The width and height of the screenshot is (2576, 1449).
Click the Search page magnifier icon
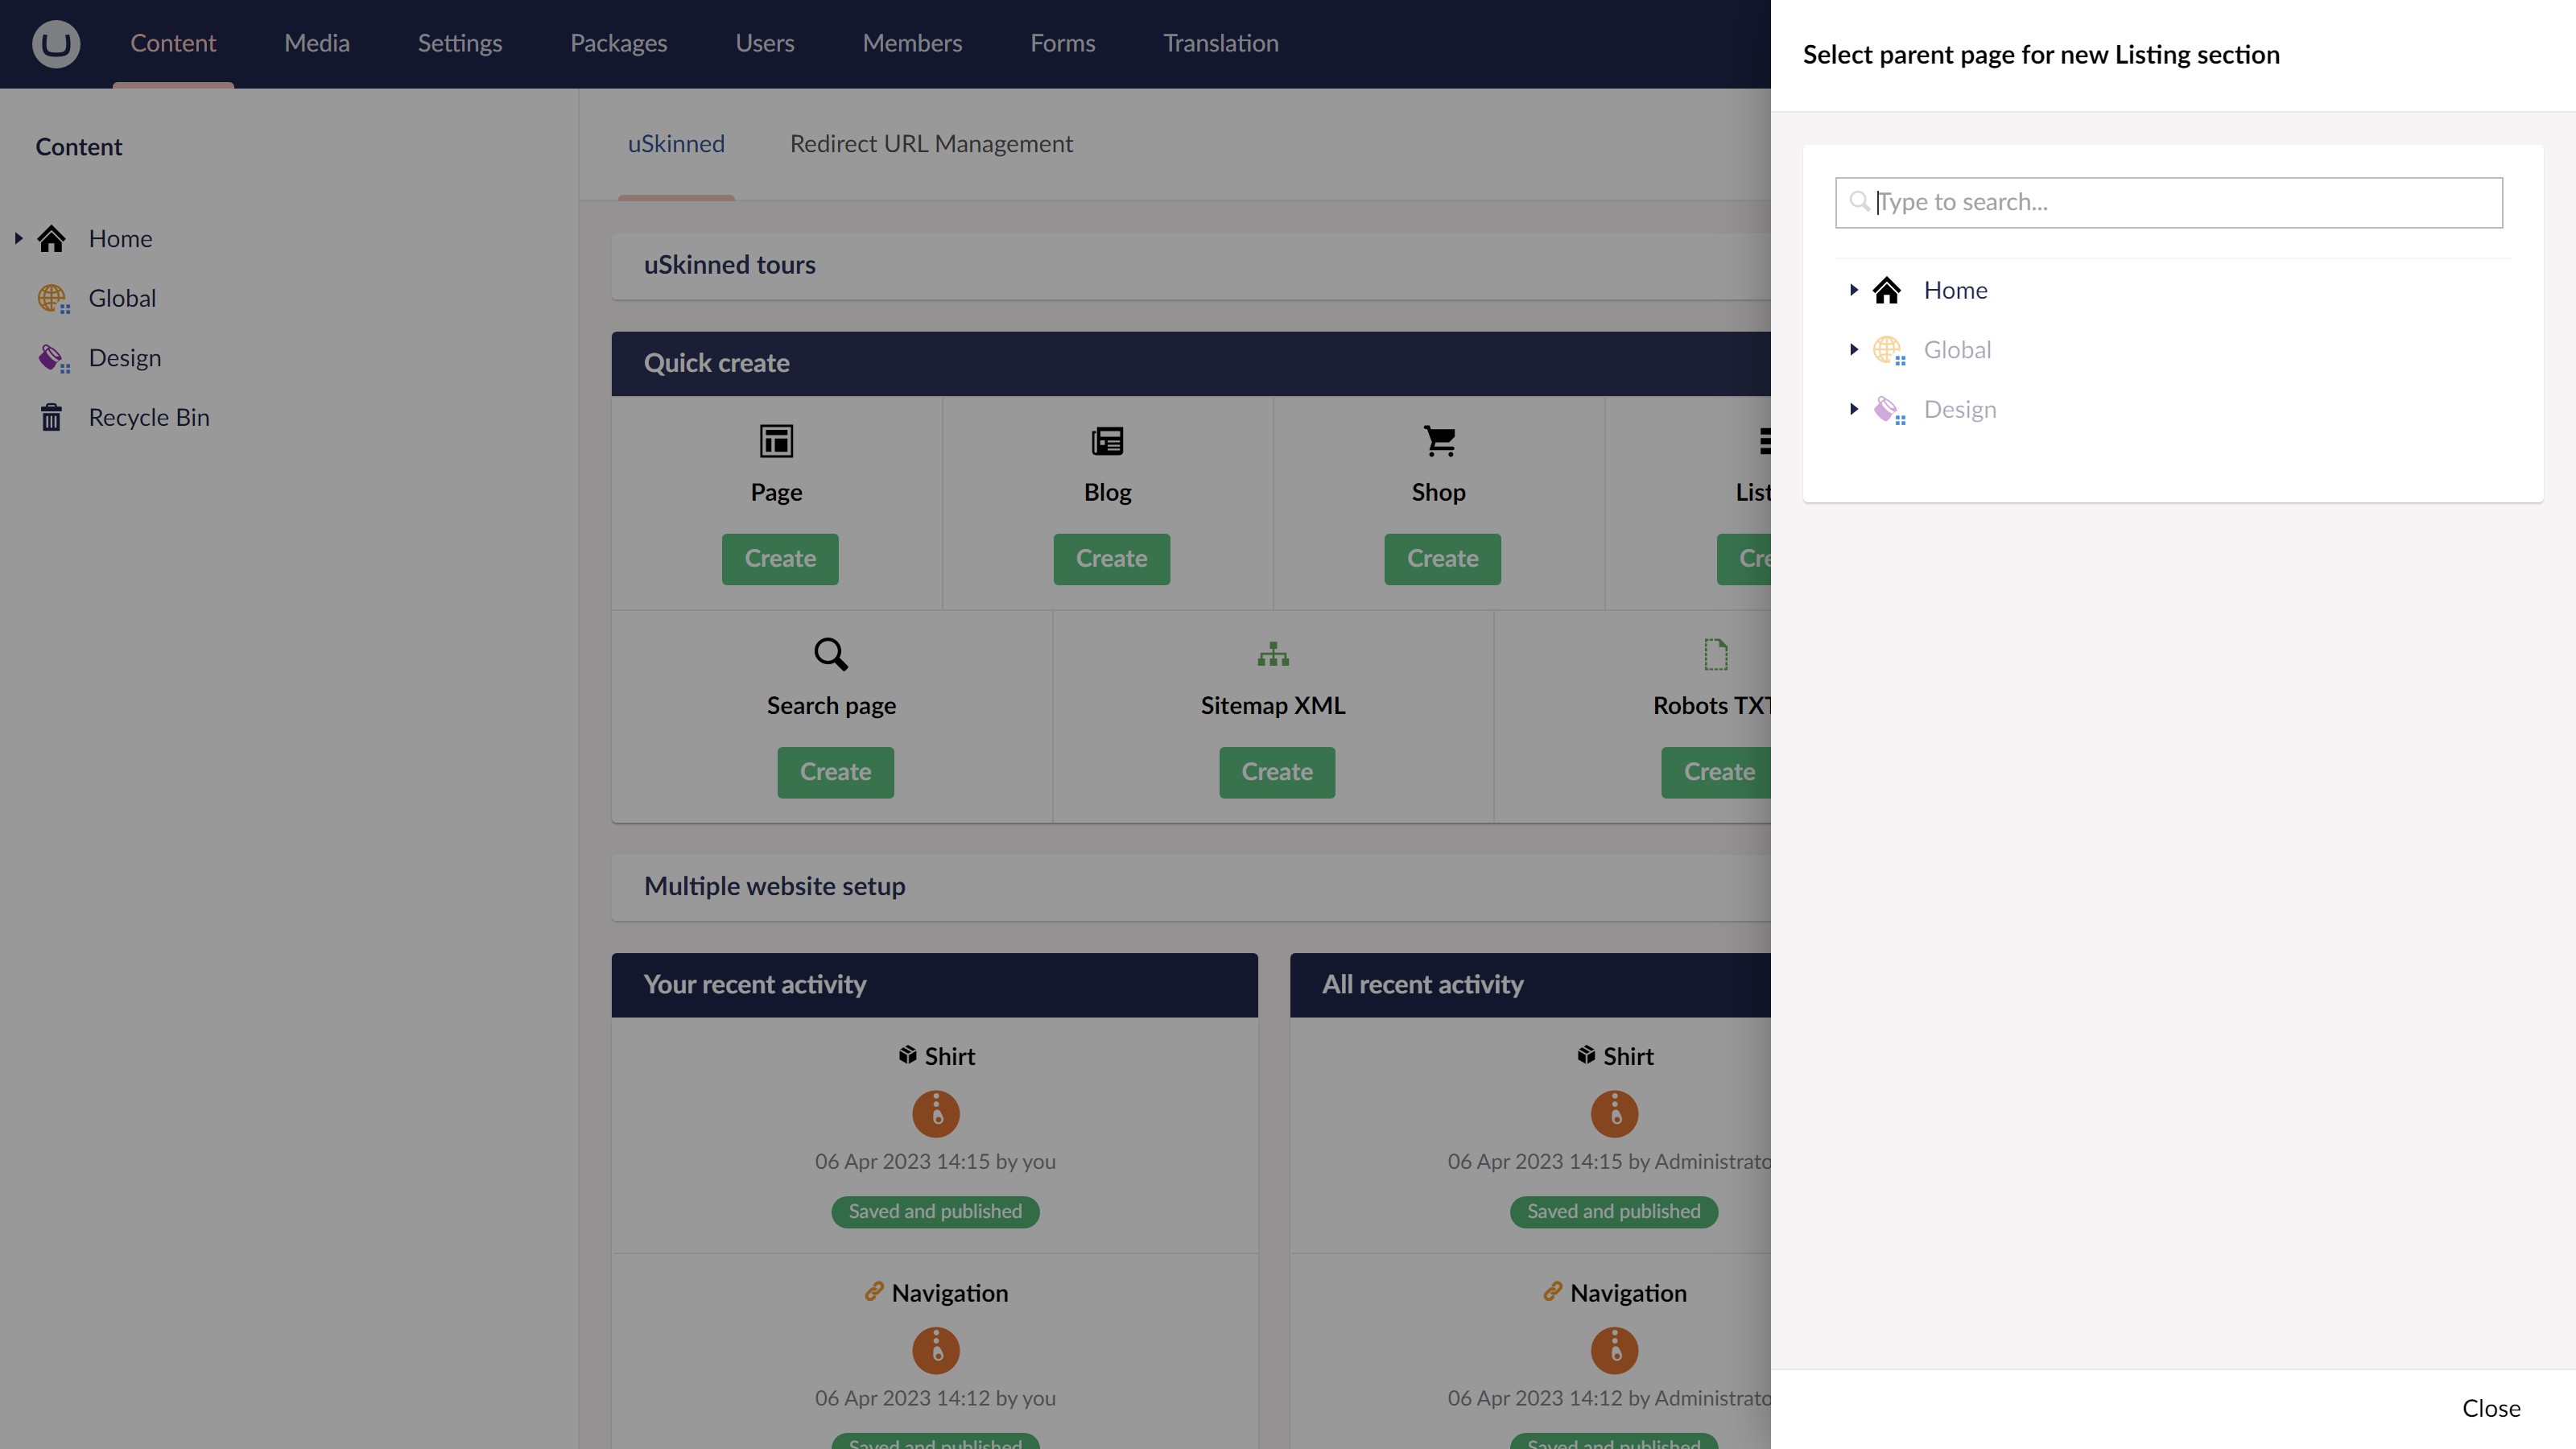point(831,654)
